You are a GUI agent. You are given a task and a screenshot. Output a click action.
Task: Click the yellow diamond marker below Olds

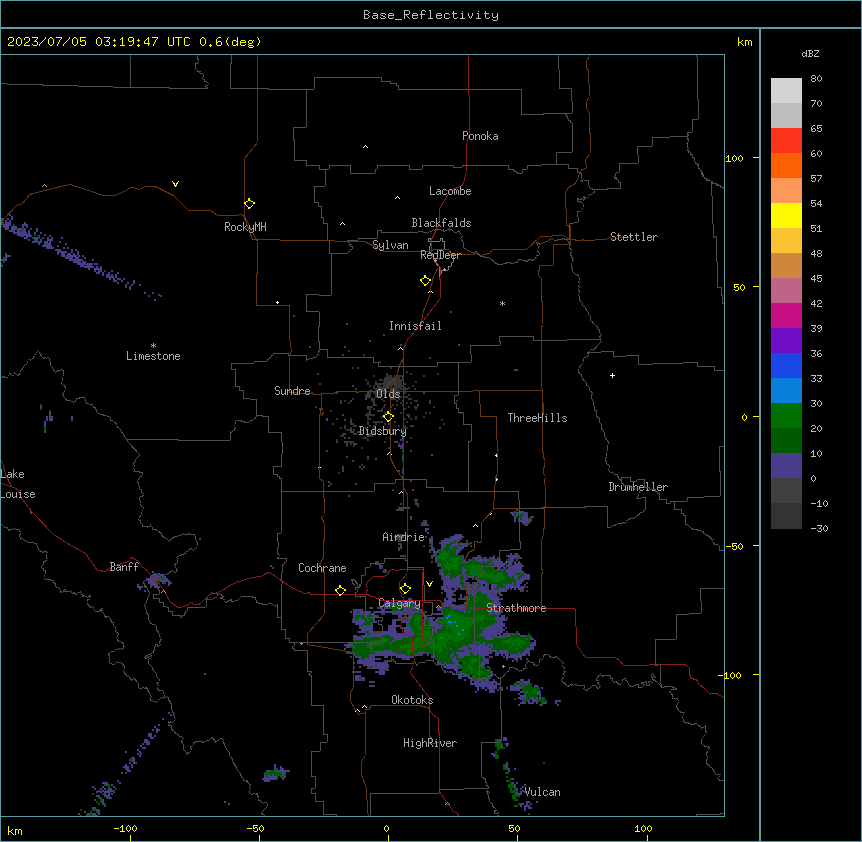[x=388, y=417]
